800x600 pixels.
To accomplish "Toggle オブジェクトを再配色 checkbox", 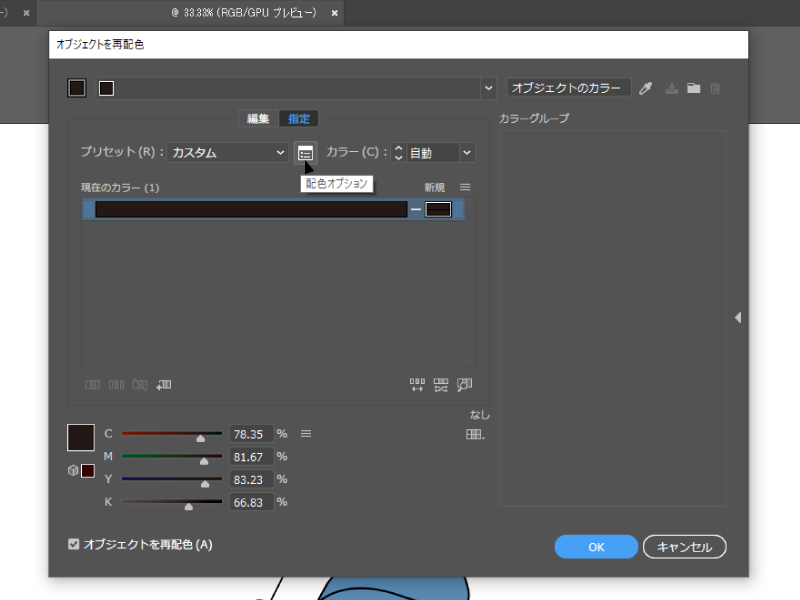I will 73,545.
